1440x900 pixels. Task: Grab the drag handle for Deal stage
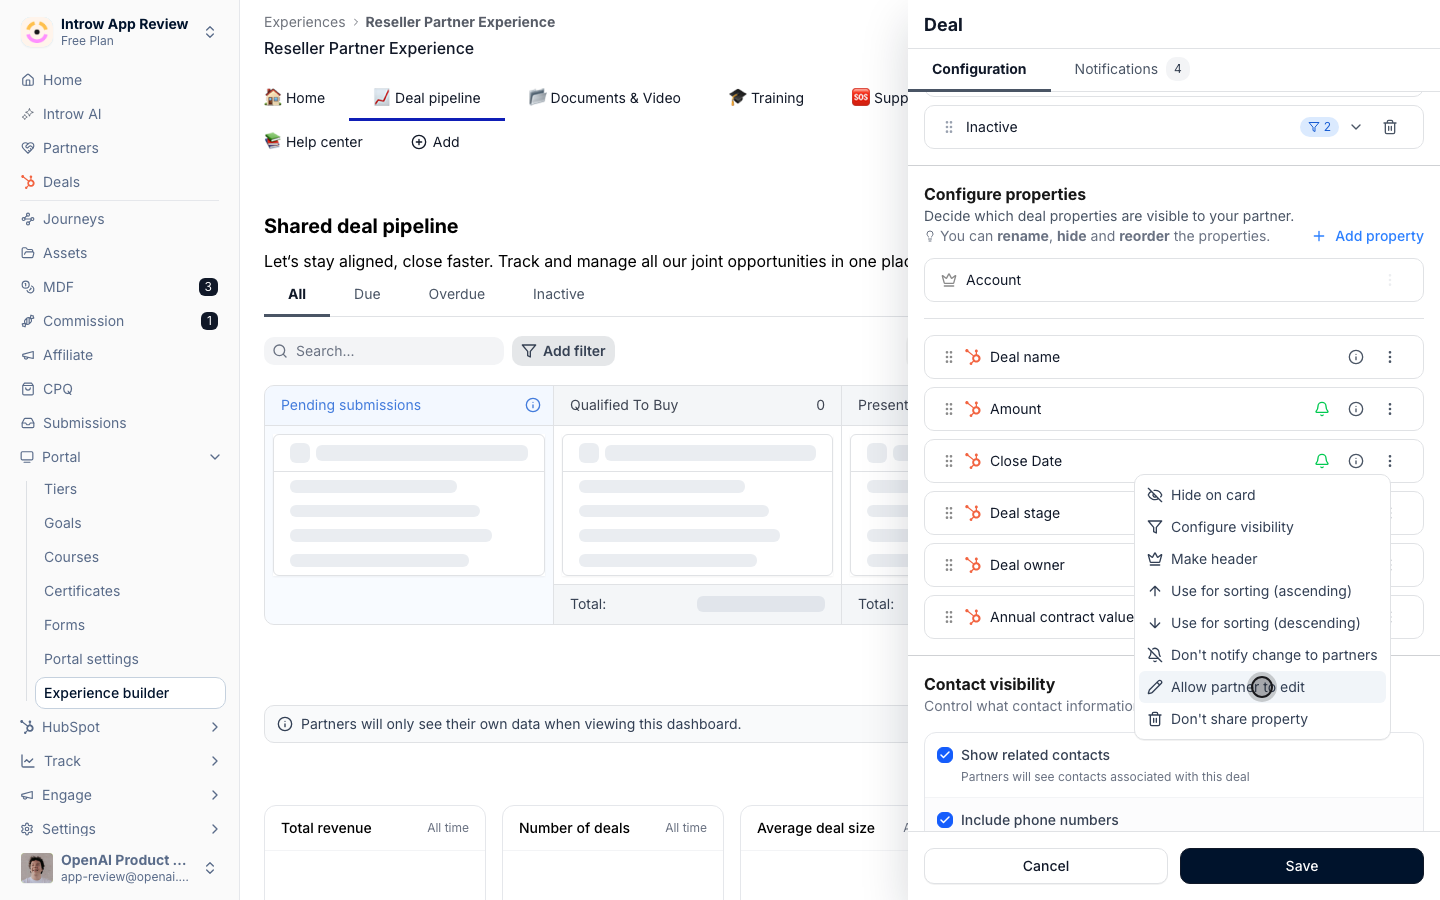[x=949, y=513]
